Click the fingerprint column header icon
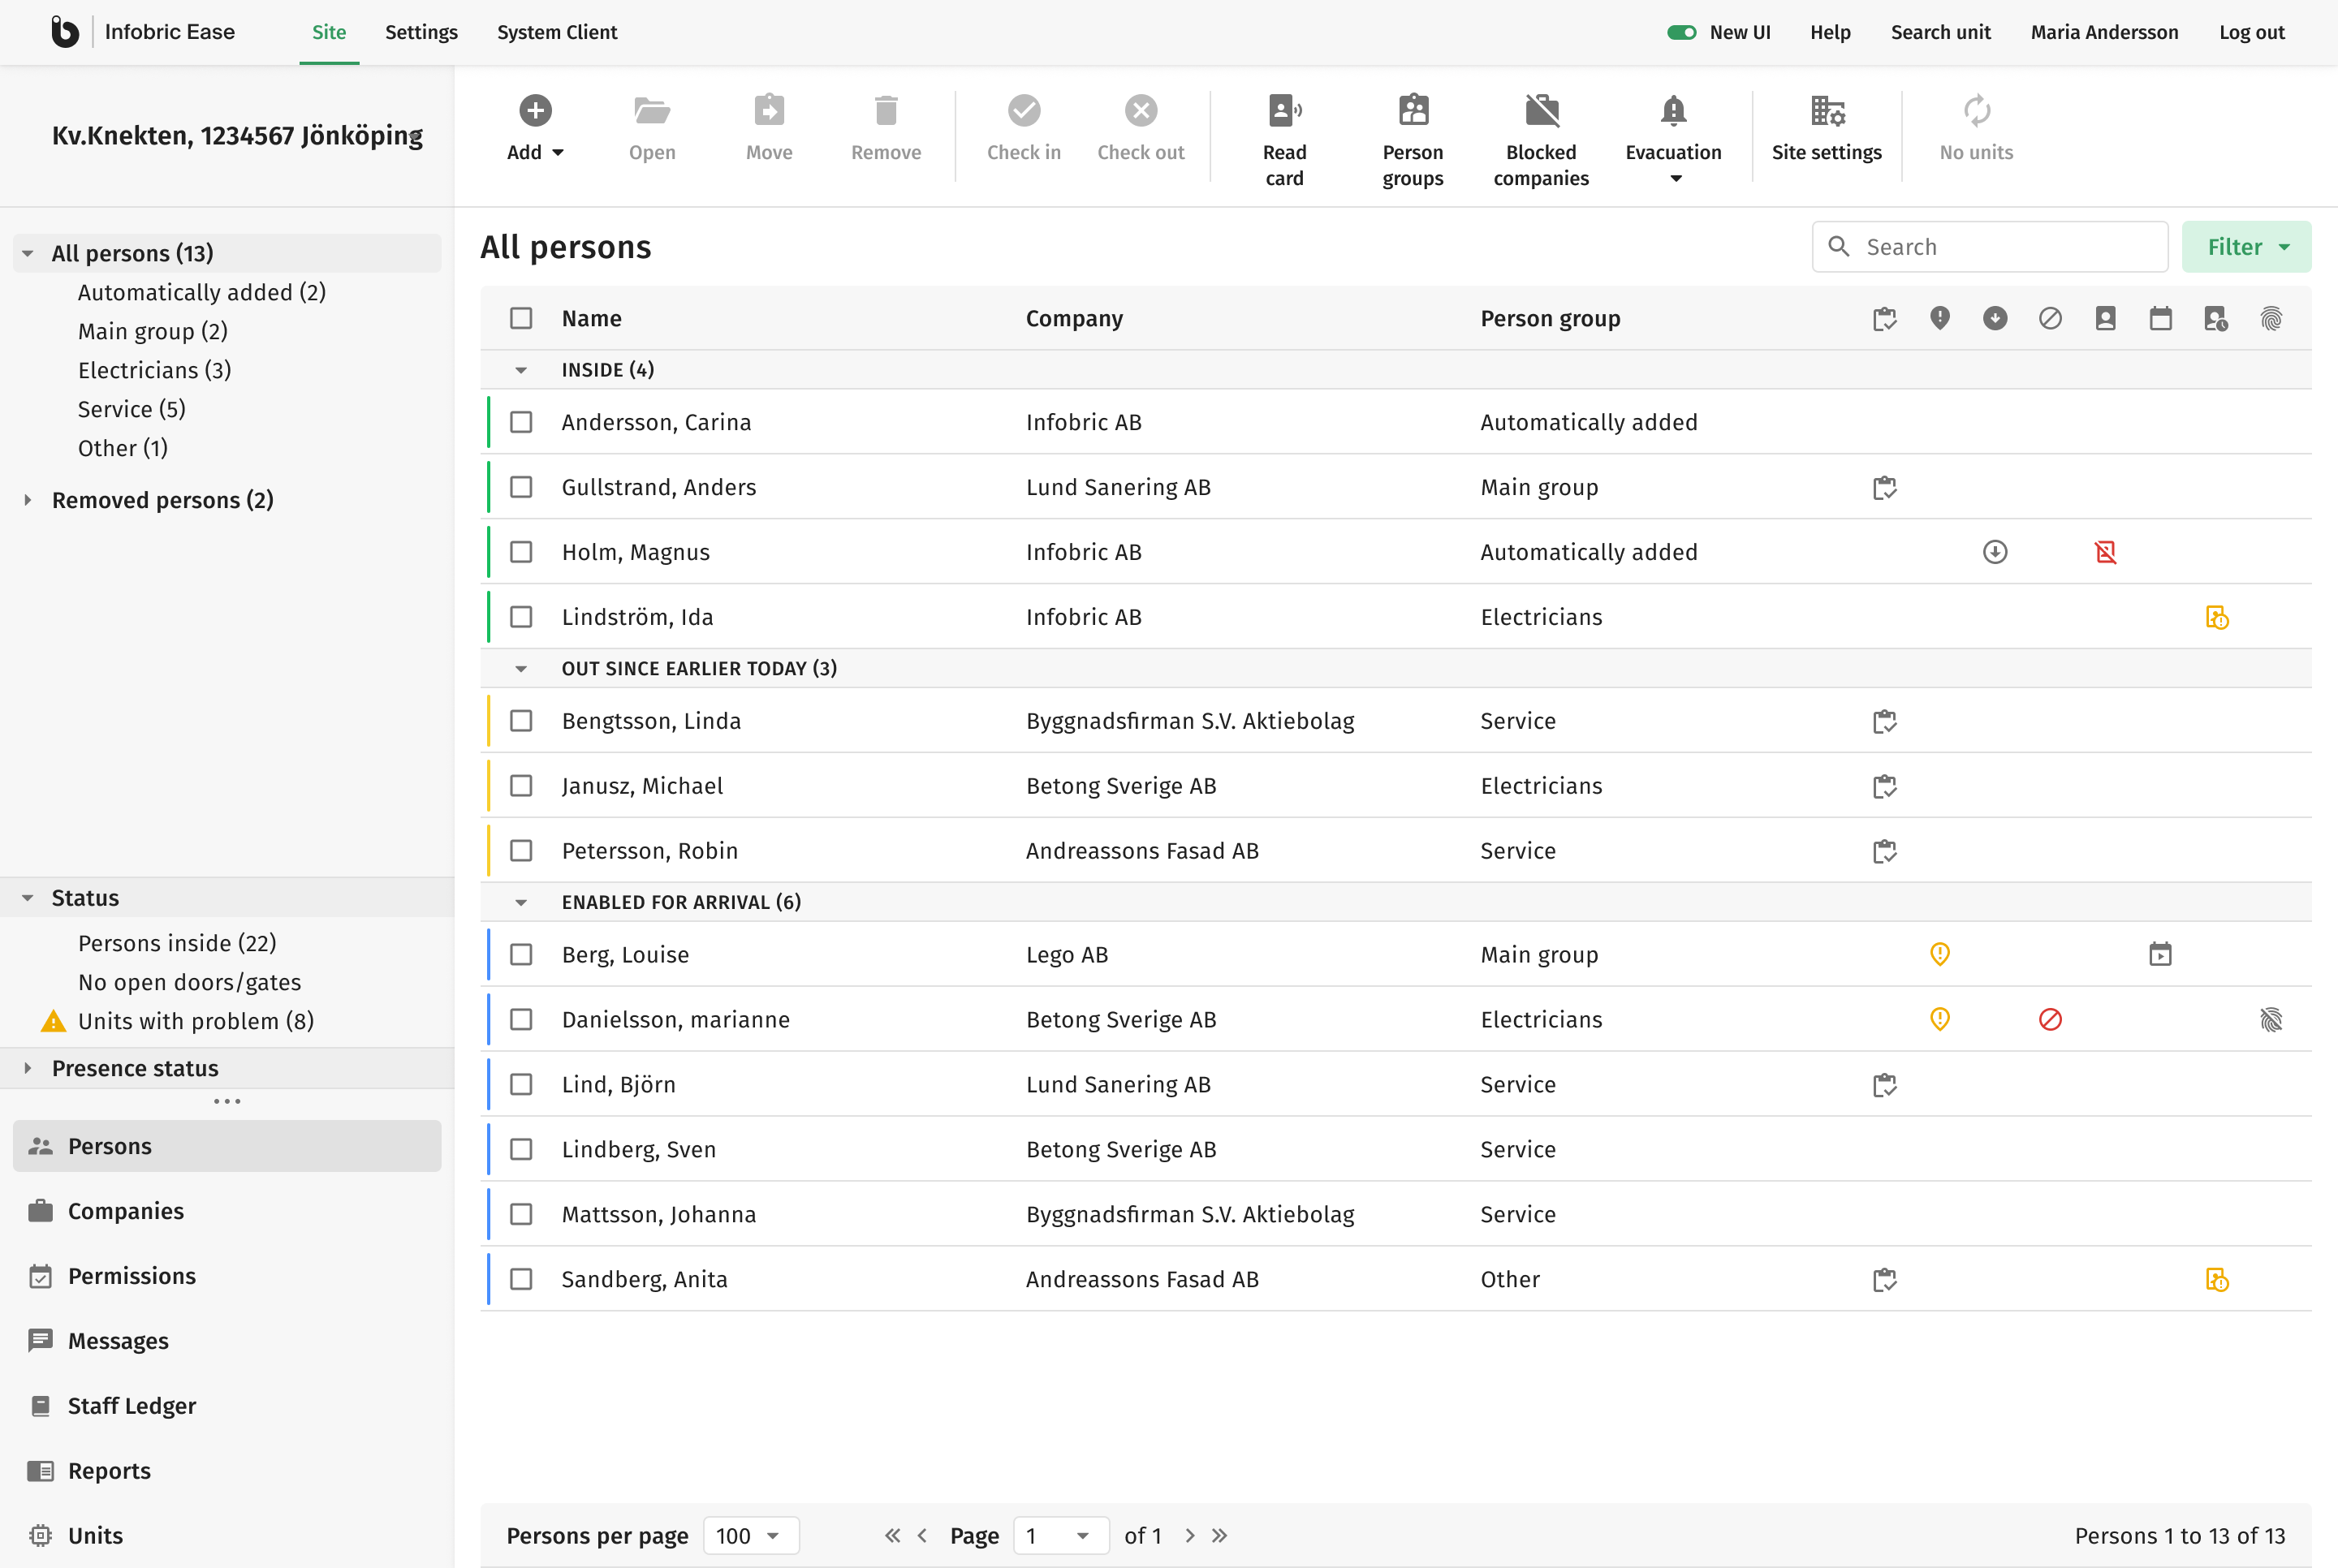Screen dimensions: 2338x1568 click(x=2271, y=319)
